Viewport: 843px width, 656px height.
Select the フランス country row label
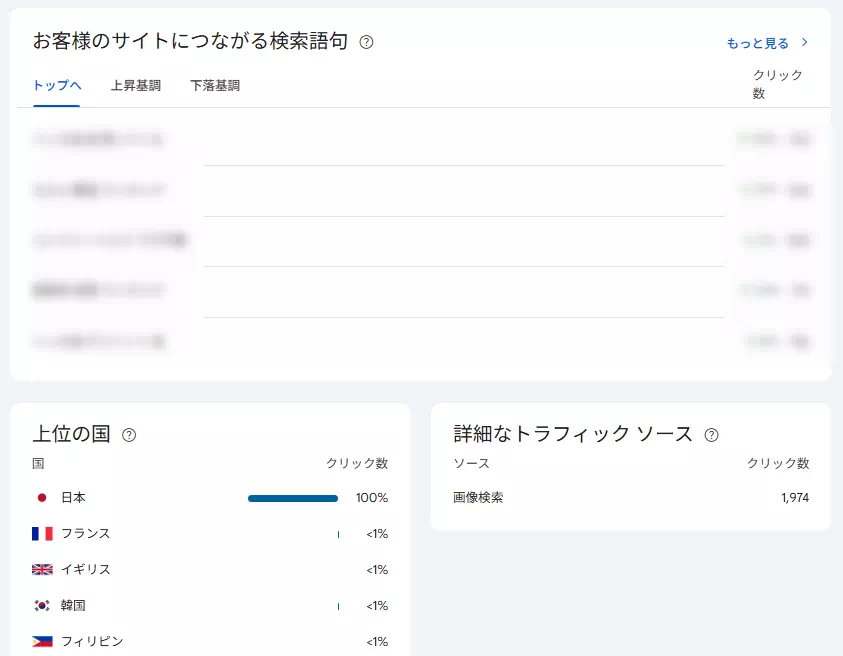[x=85, y=533]
